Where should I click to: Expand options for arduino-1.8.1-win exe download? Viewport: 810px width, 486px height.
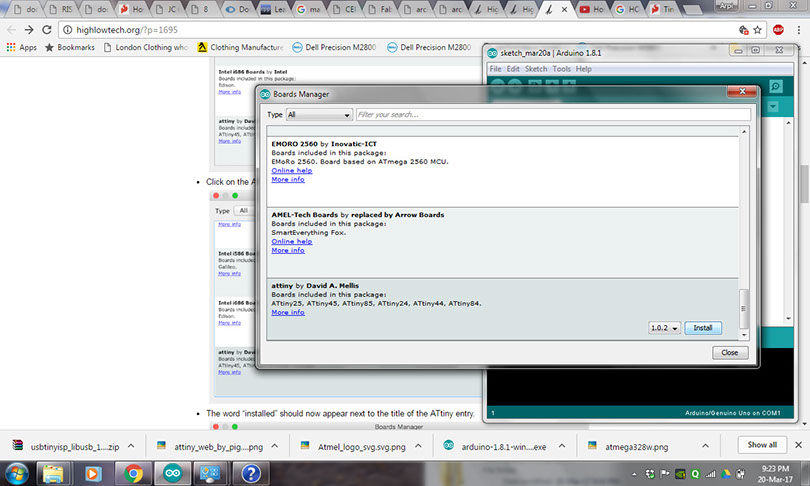click(x=562, y=446)
